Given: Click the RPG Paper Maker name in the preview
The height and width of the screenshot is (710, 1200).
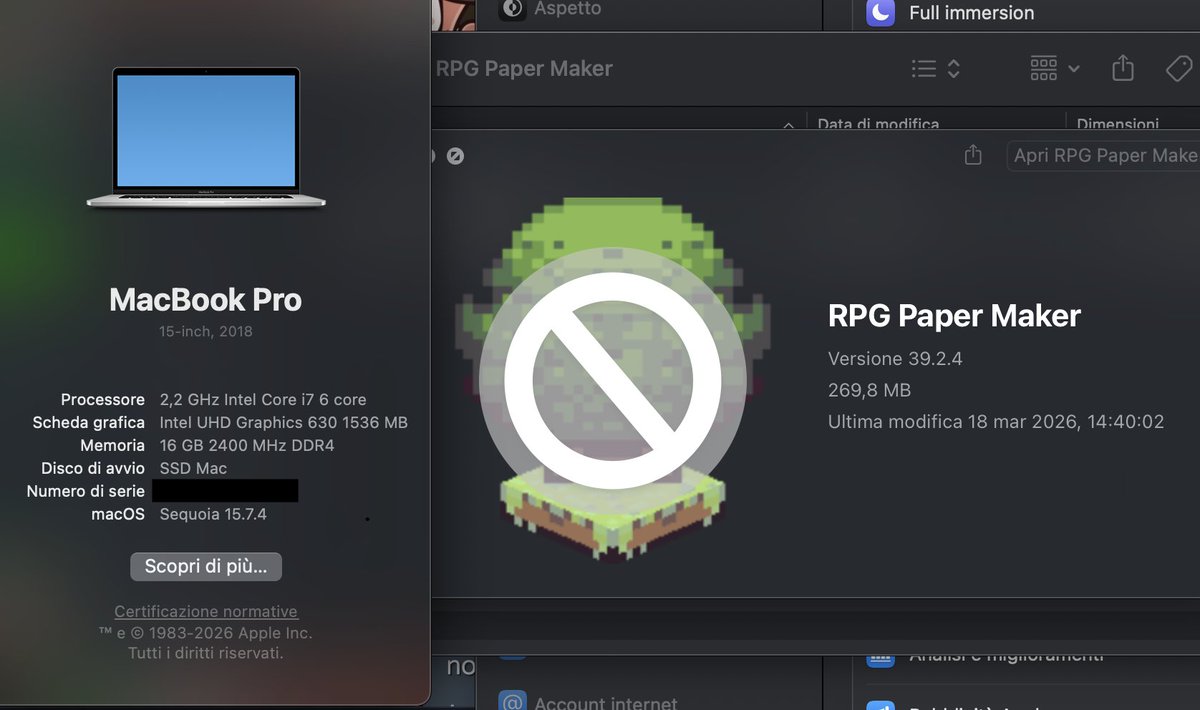Looking at the screenshot, I should click(x=954, y=316).
